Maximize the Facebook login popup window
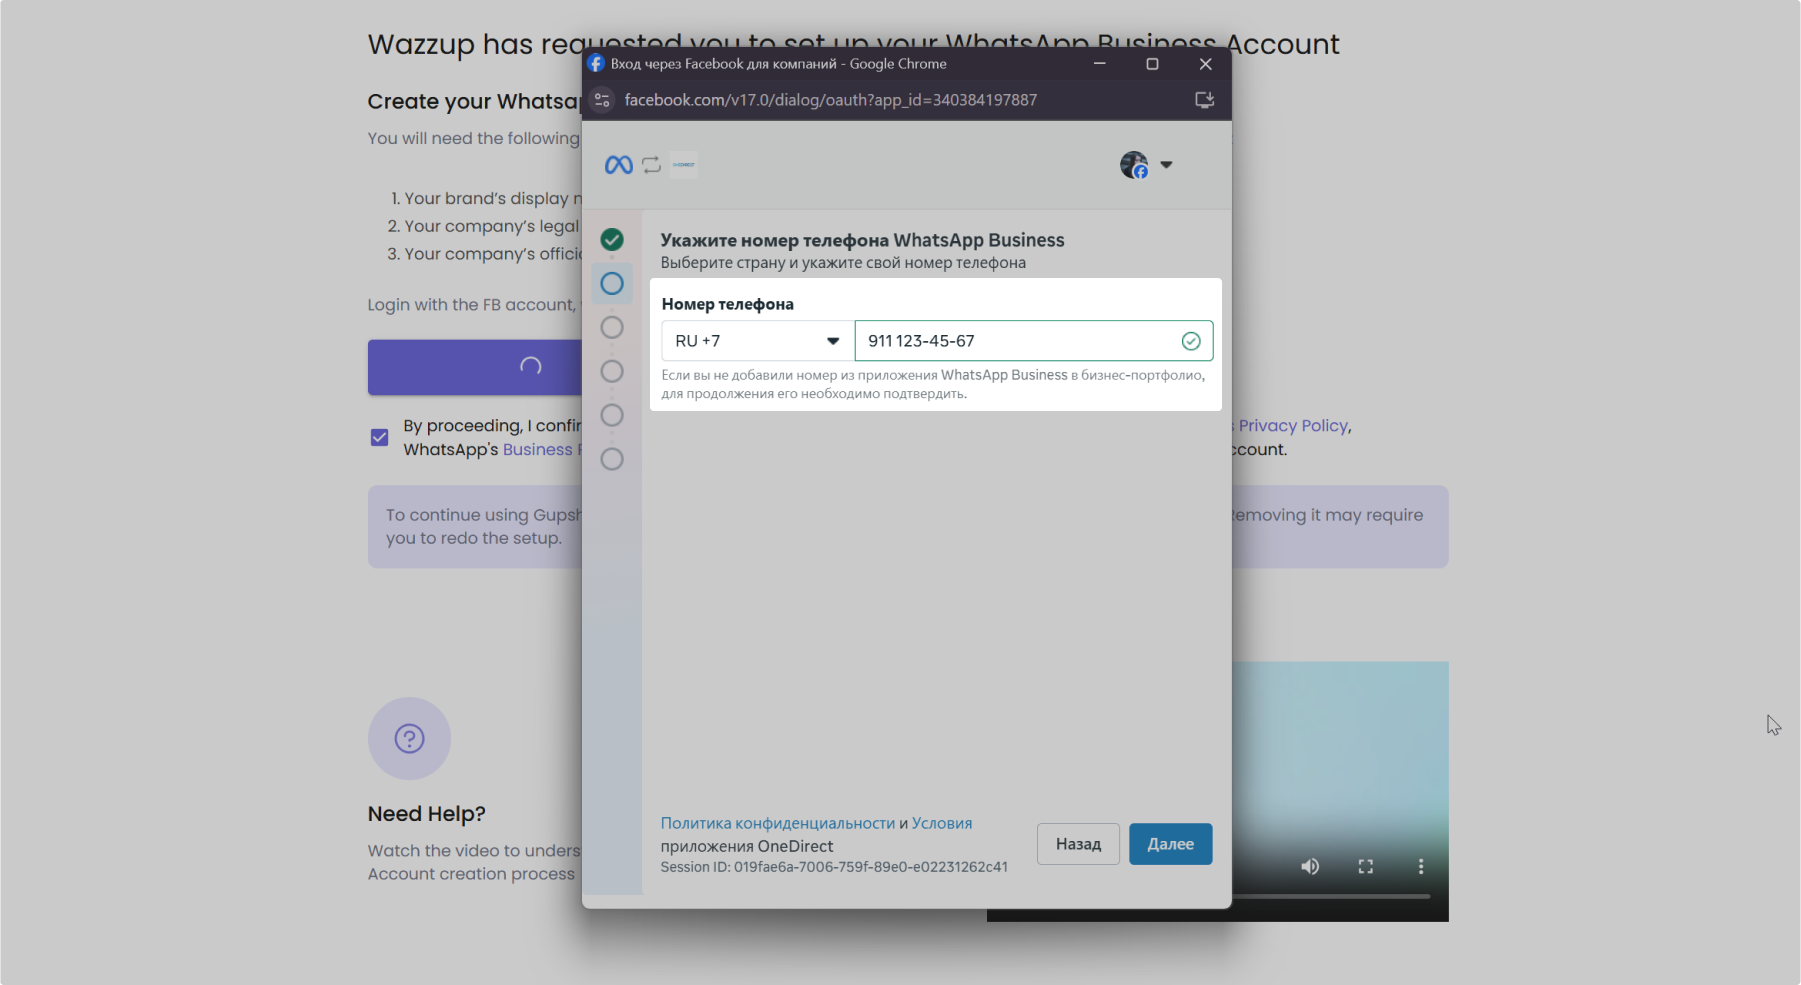This screenshot has height=985, width=1801. pyautogui.click(x=1152, y=63)
